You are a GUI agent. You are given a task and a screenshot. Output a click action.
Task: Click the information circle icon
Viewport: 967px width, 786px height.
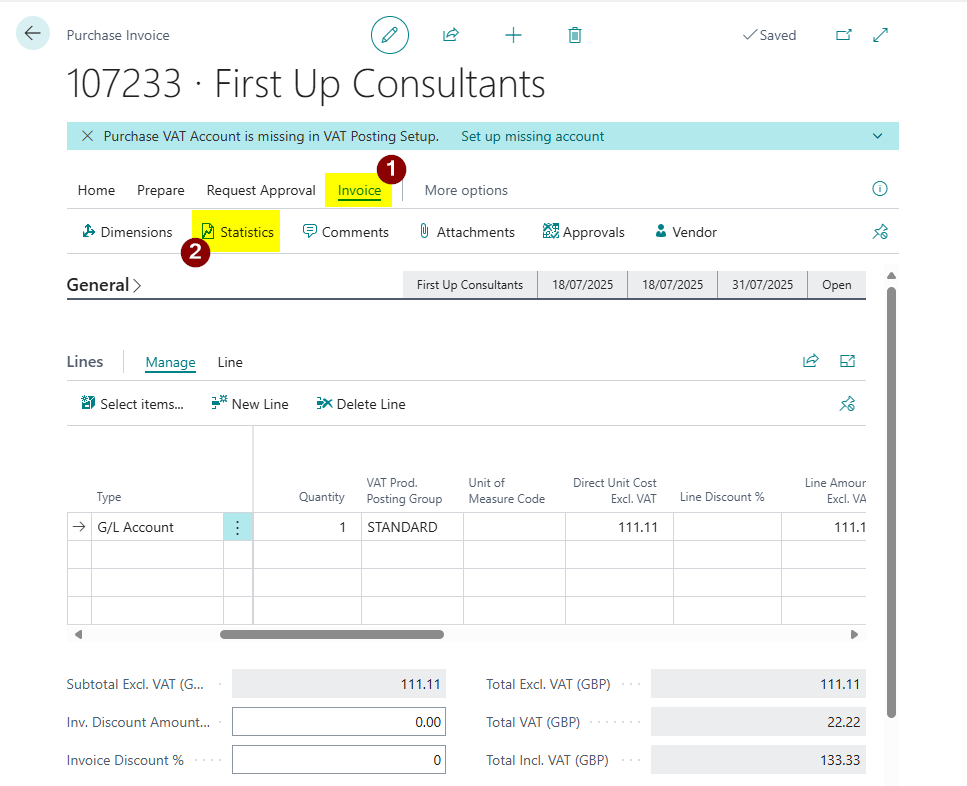click(x=880, y=189)
